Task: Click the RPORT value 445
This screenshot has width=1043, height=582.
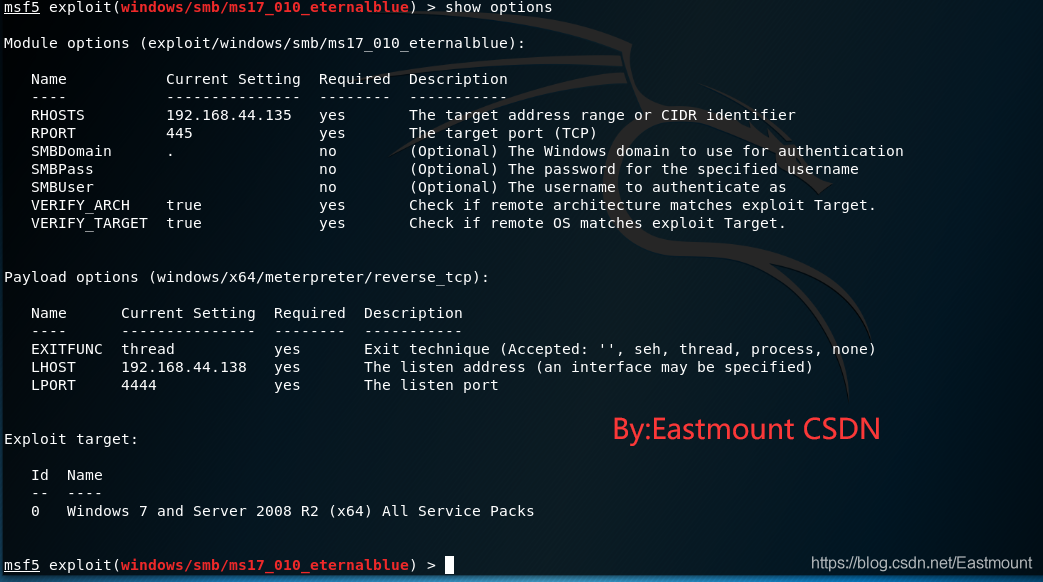Action: tap(180, 133)
